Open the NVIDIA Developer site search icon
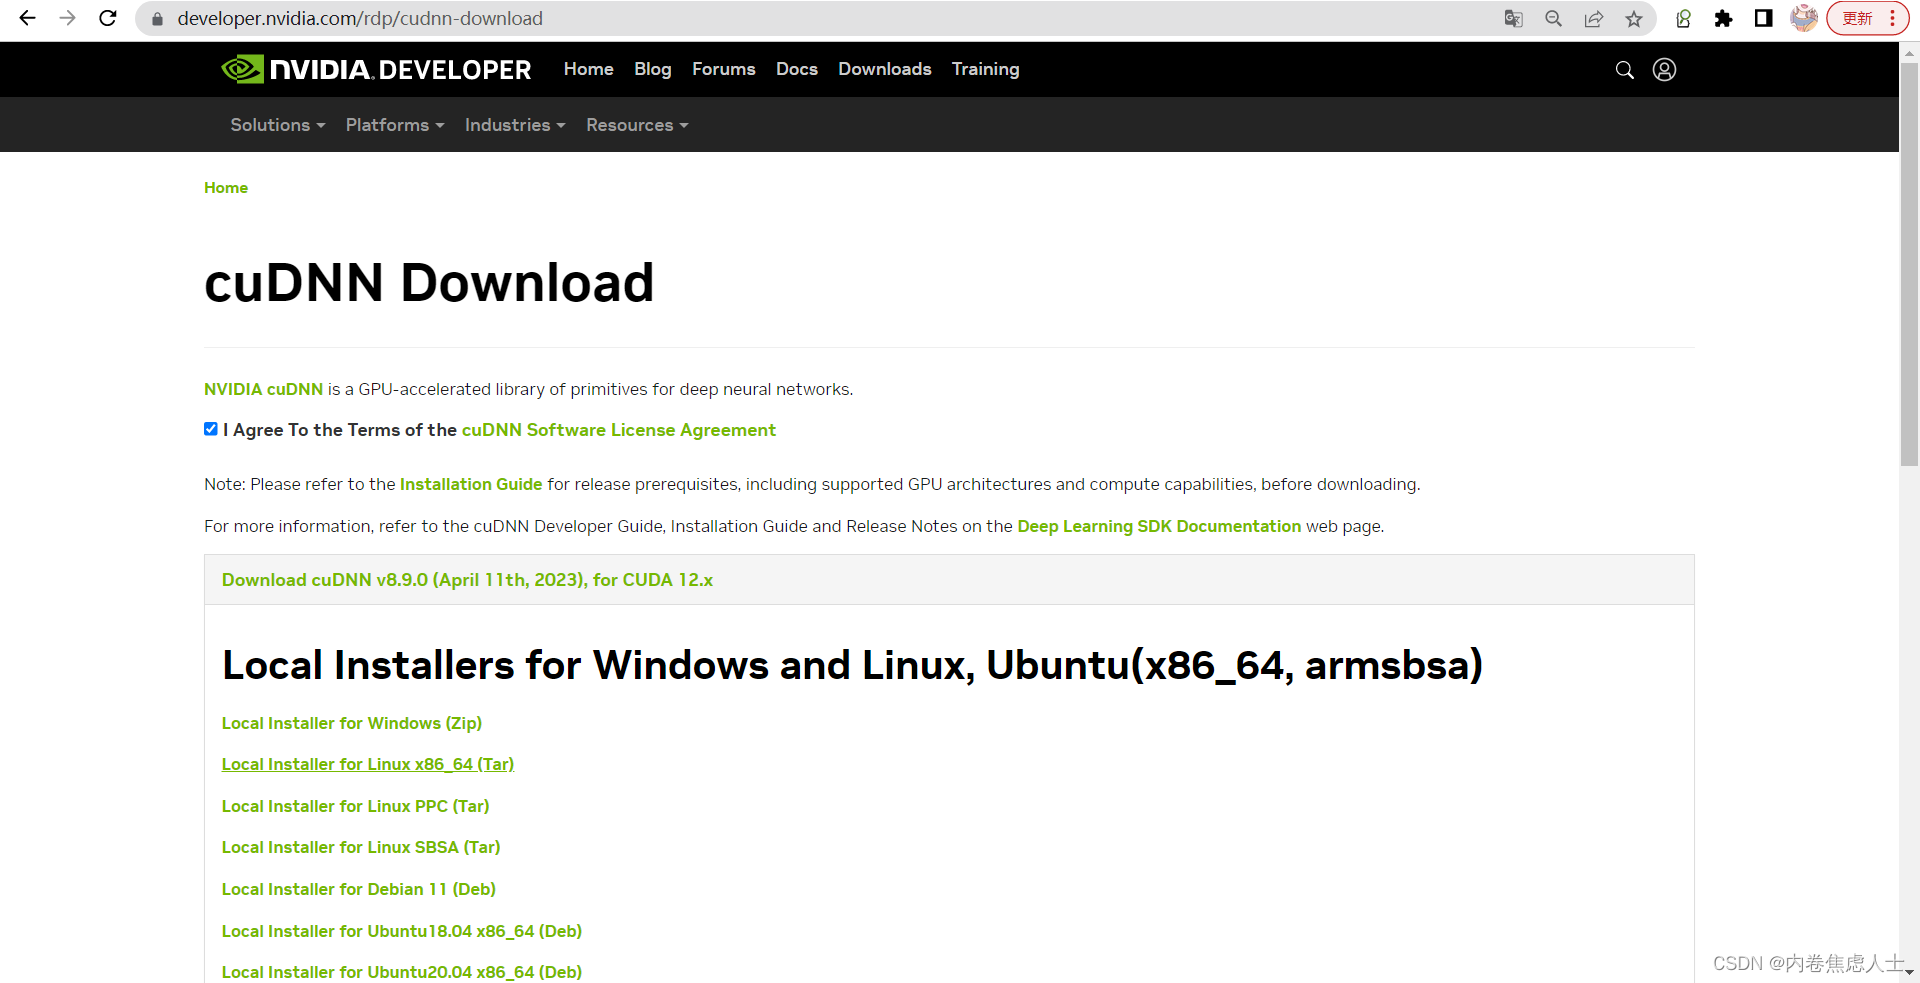This screenshot has height=983, width=1920. pyautogui.click(x=1624, y=70)
